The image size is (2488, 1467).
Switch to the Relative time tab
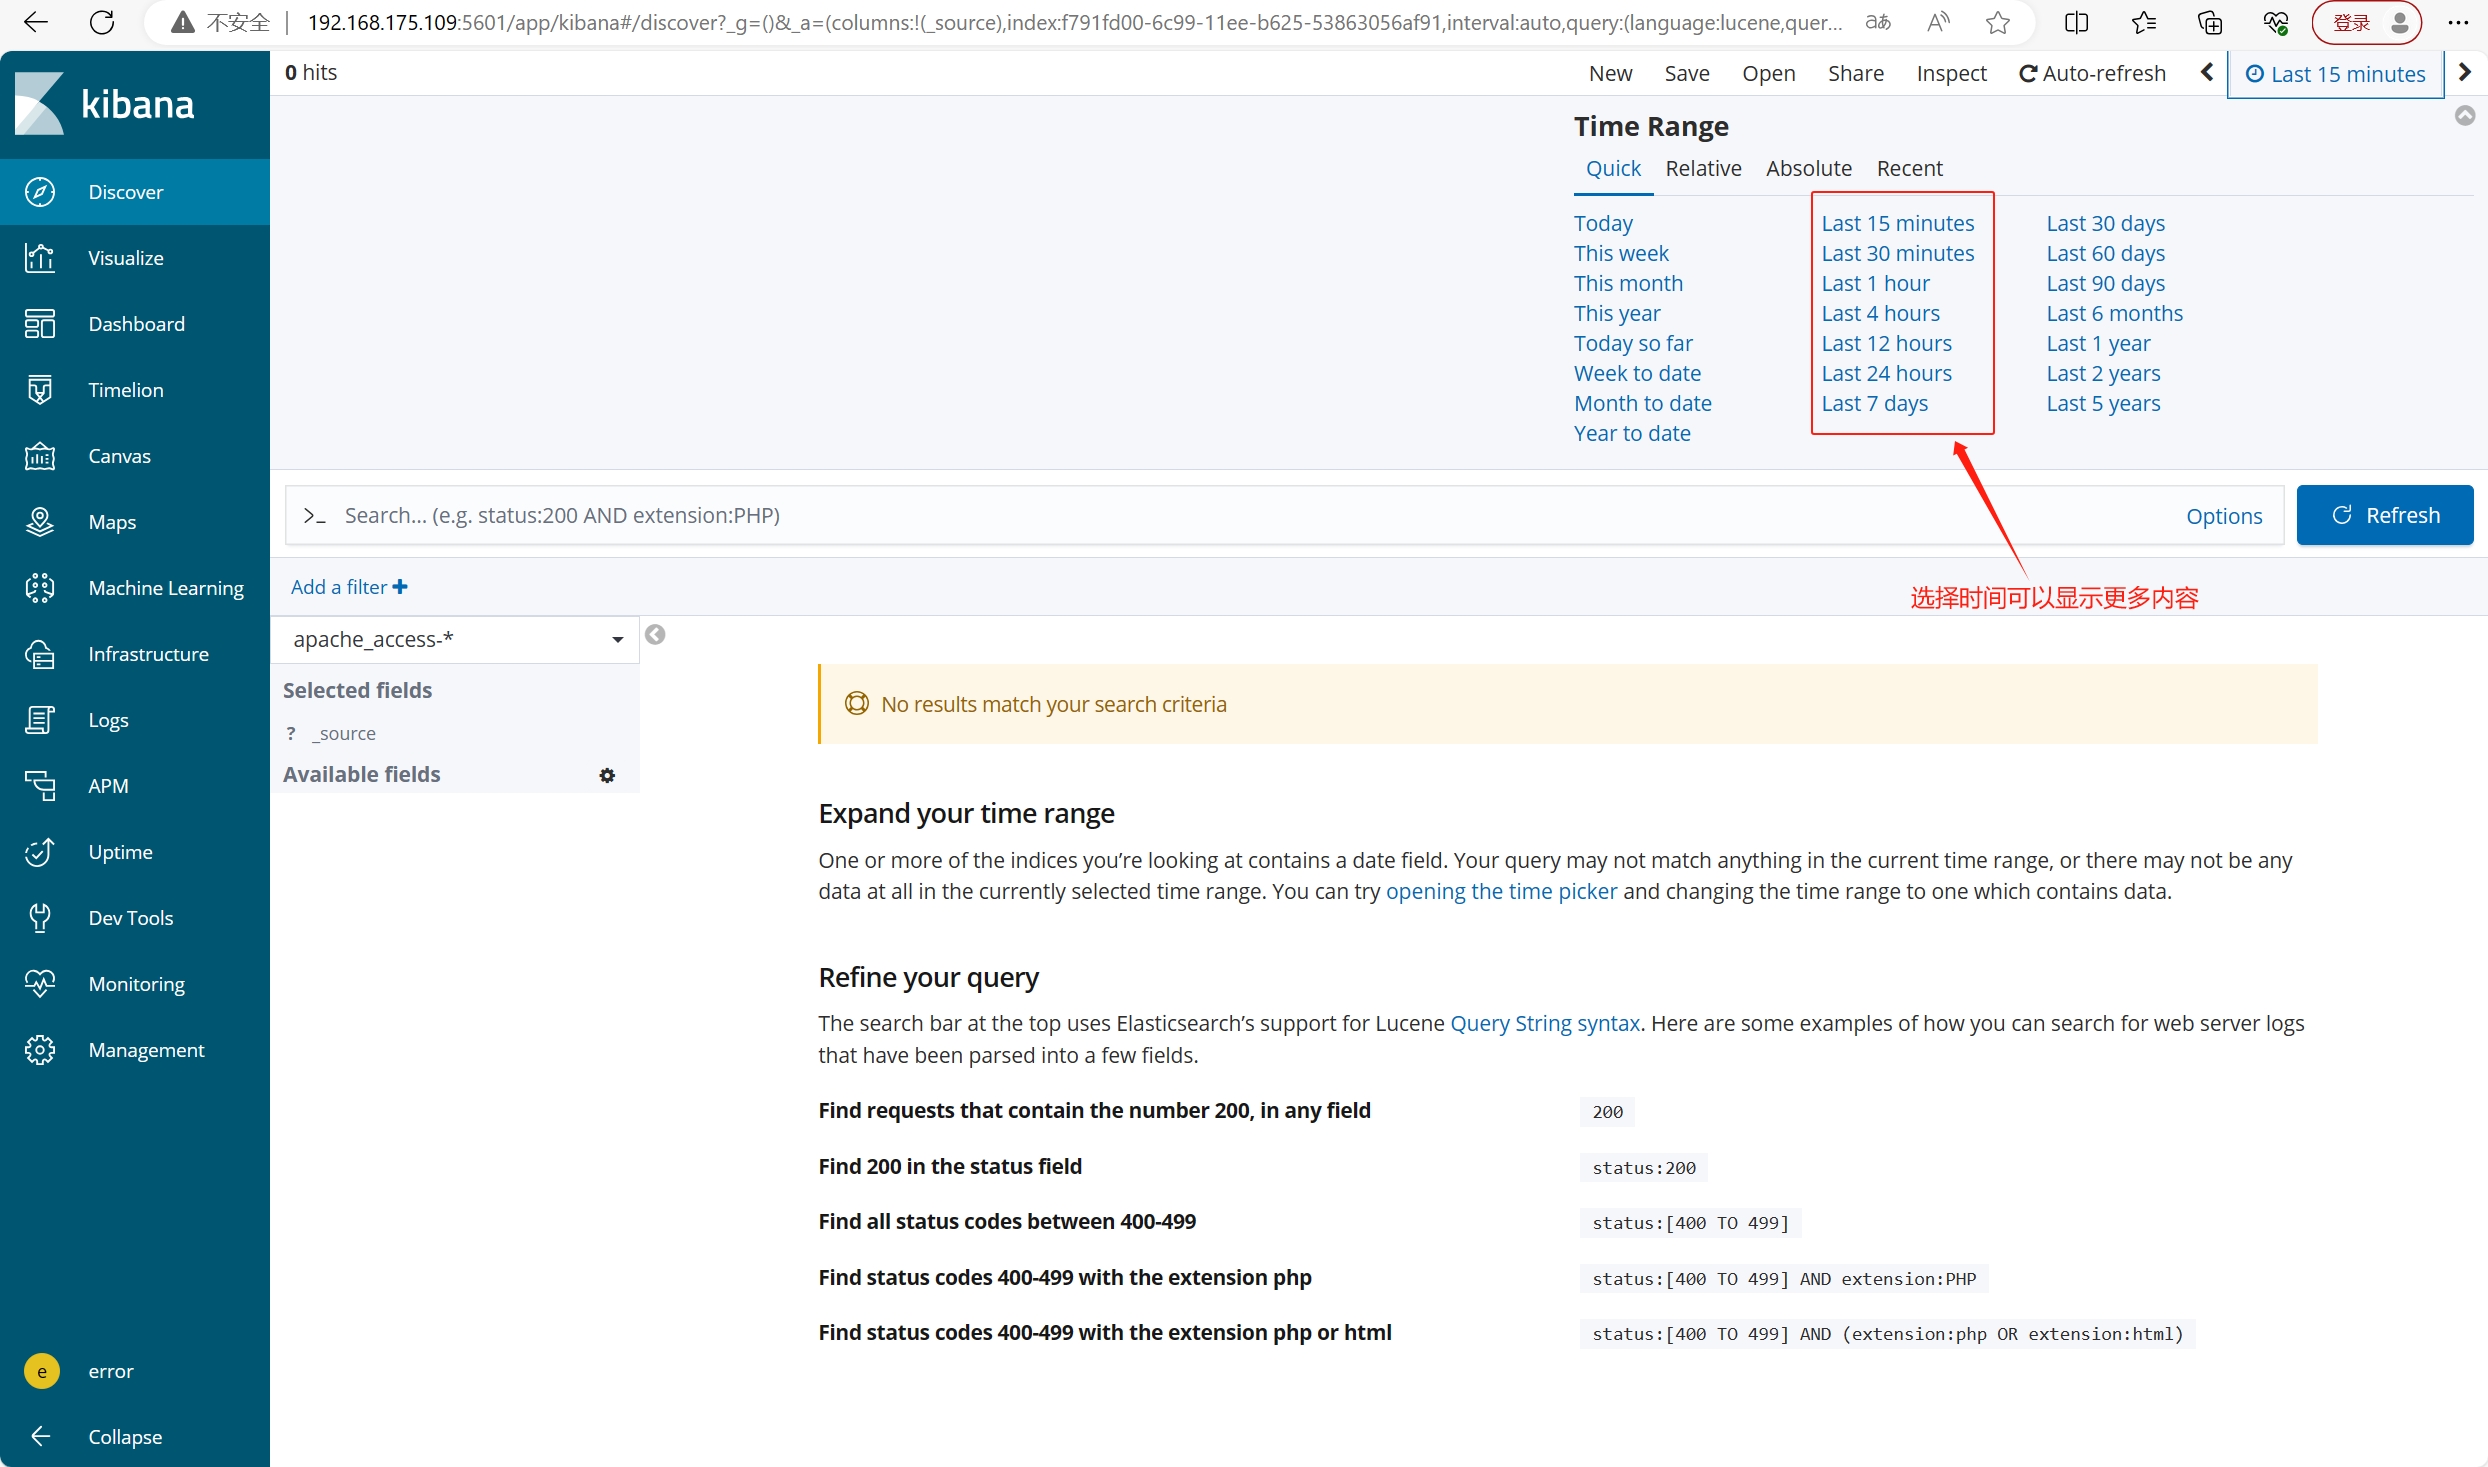1702,168
